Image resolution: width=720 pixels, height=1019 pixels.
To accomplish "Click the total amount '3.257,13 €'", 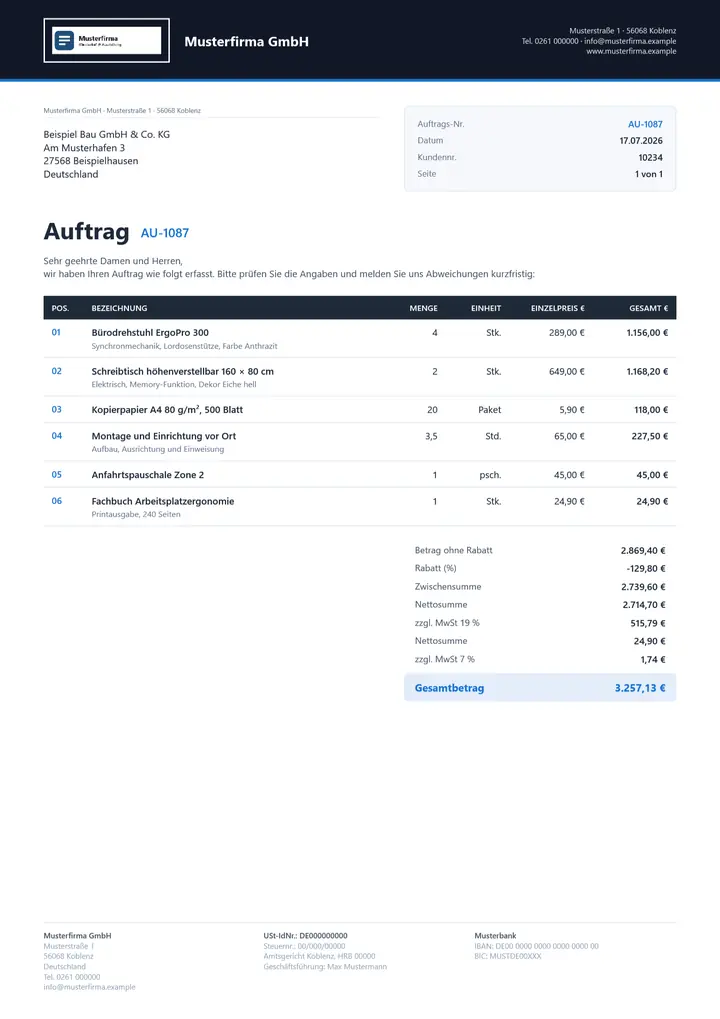I will 640,688.
